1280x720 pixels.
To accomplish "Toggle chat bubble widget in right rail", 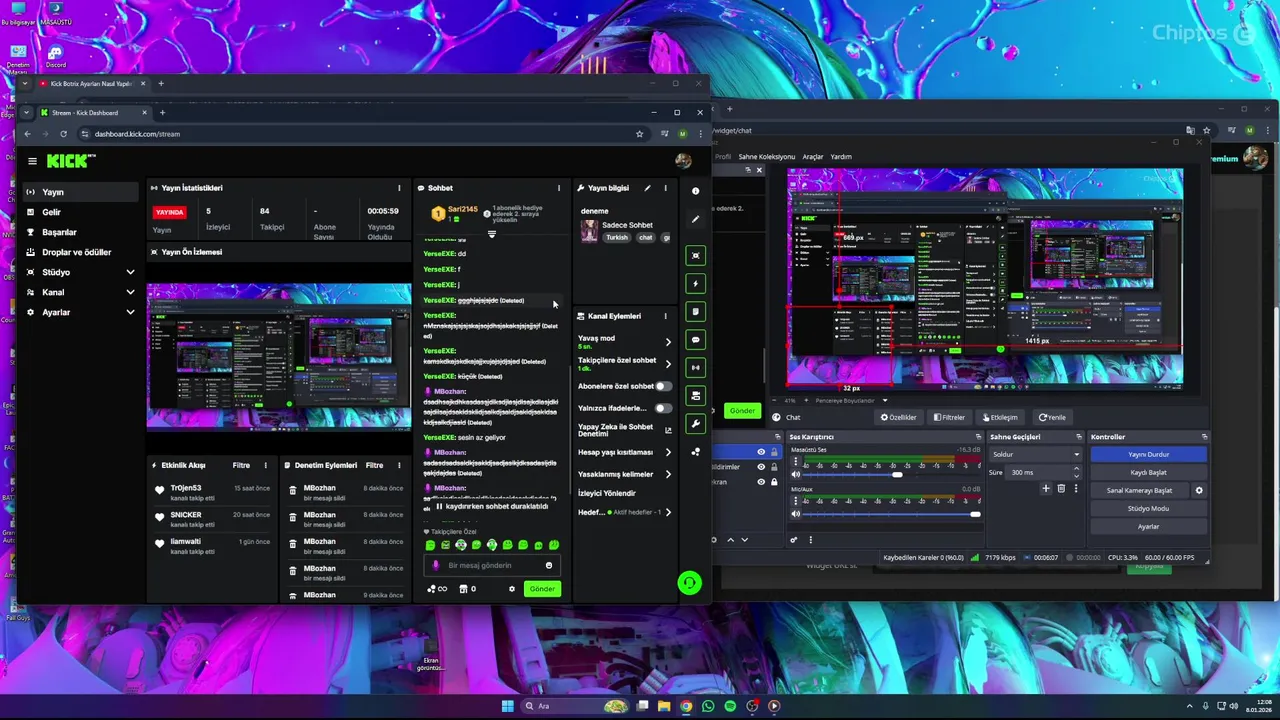I will tap(696, 339).
